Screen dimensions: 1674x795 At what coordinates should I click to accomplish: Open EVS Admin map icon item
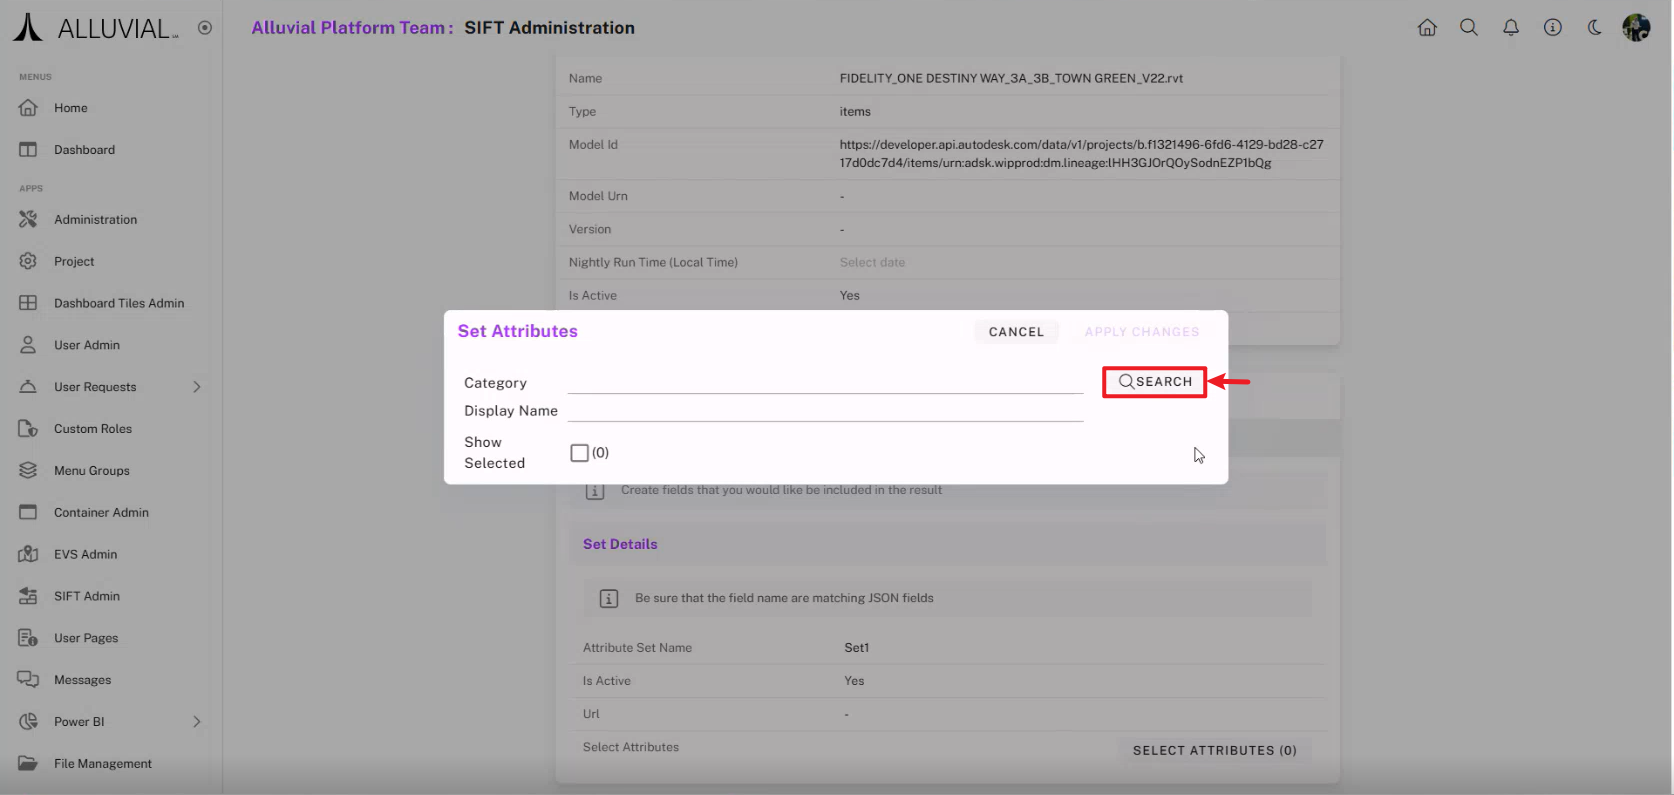coord(28,554)
